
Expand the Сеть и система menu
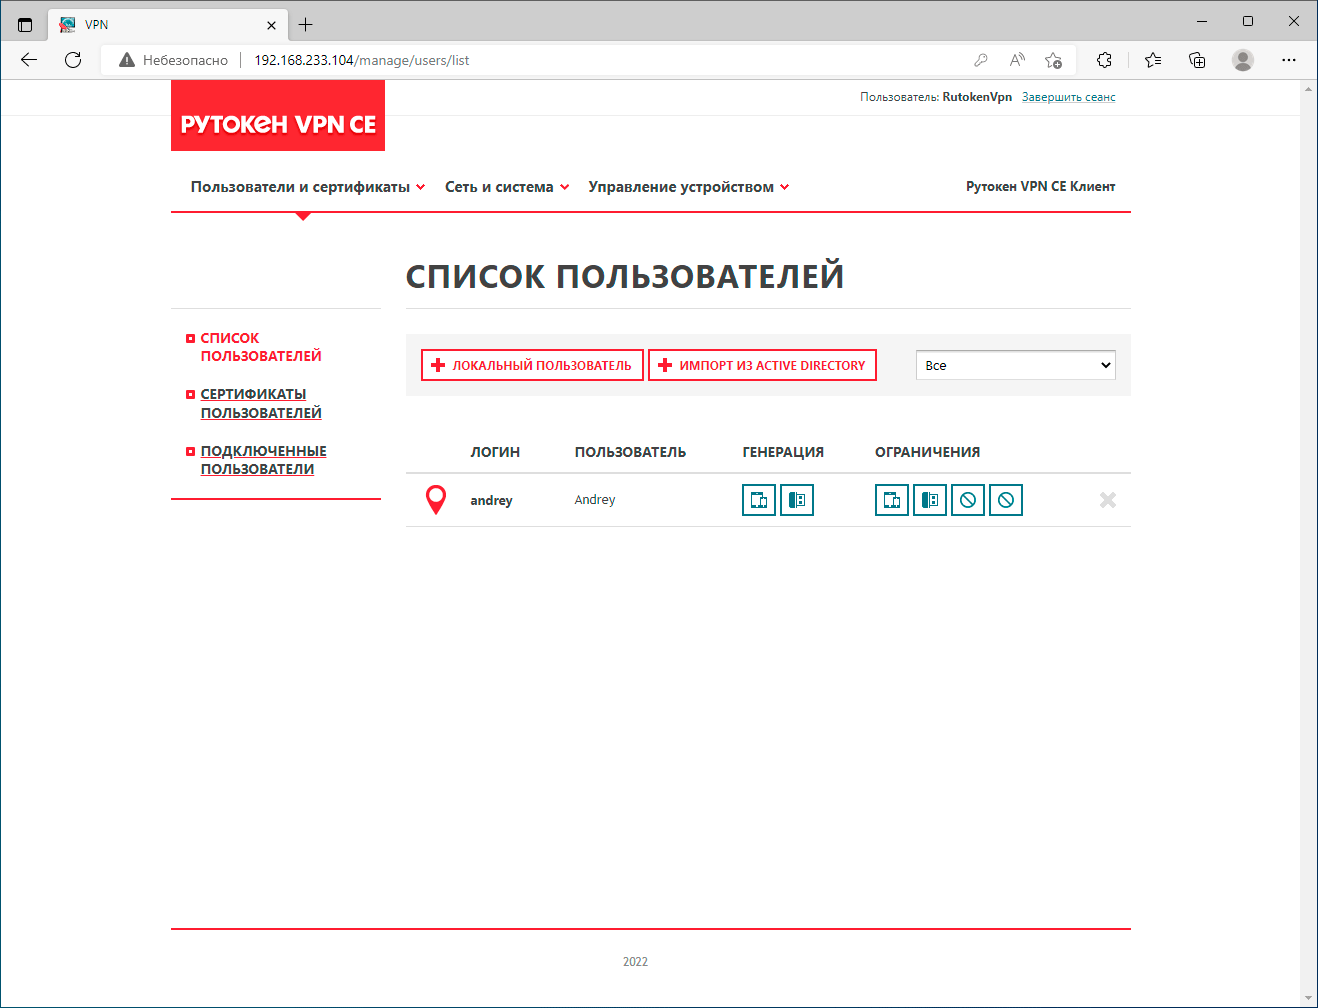pos(507,187)
